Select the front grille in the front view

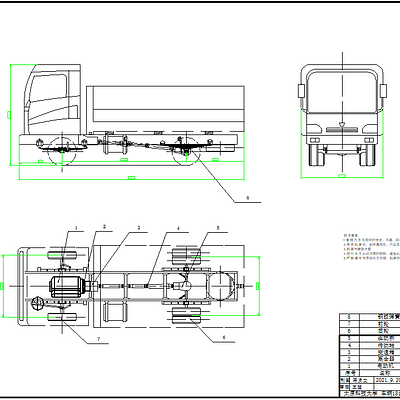coord(342,129)
